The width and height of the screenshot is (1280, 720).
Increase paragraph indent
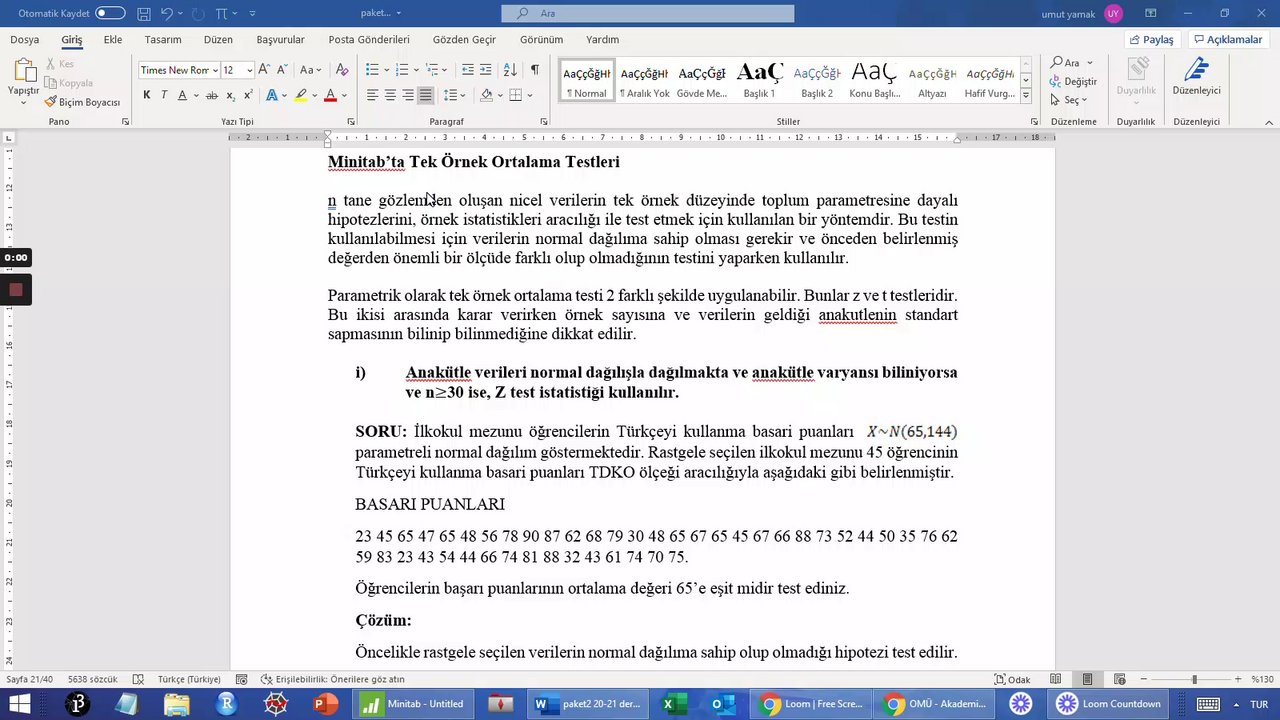pyautogui.click(x=486, y=70)
